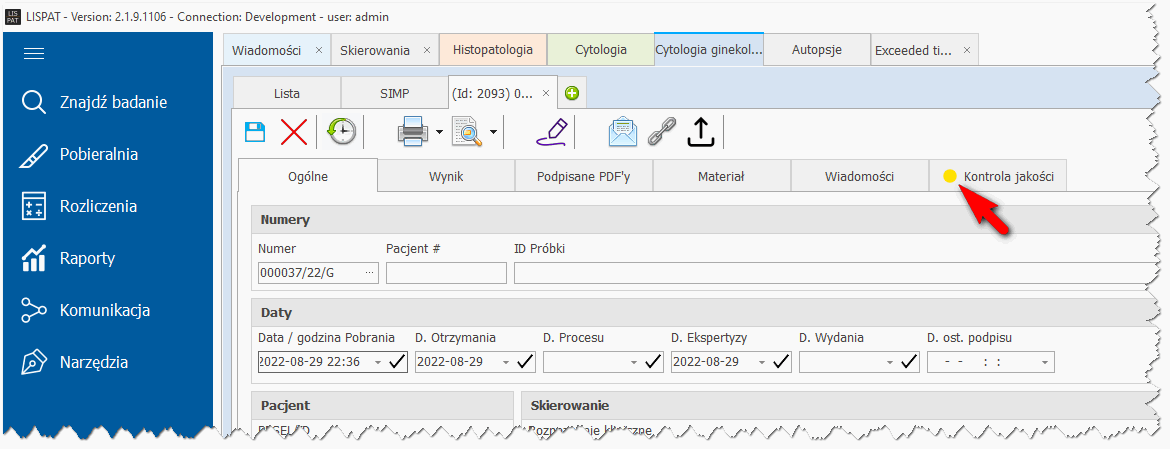This screenshot has width=1170, height=449.
Task: Toggle the D. Wydania checkmark
Action: point(909,362)
